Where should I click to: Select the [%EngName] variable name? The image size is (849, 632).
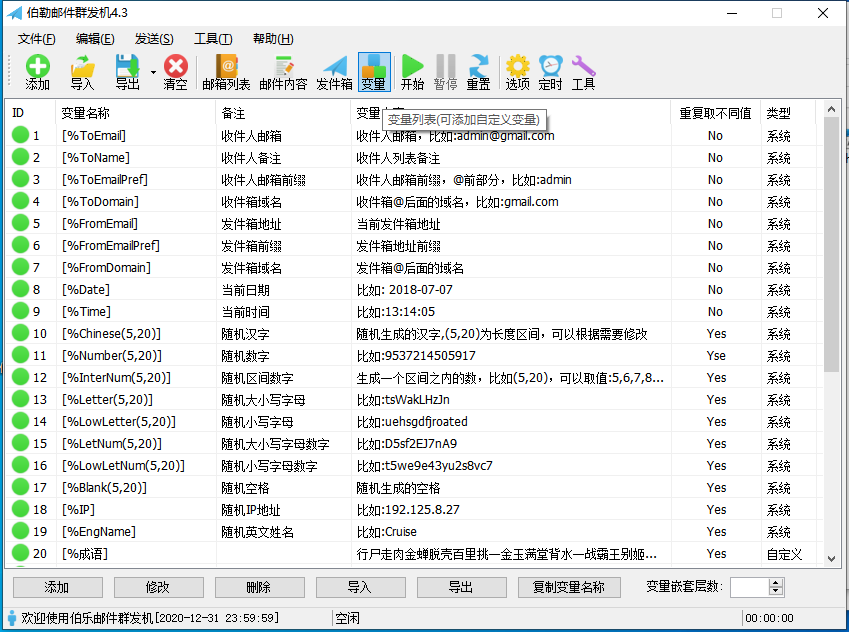99,532
